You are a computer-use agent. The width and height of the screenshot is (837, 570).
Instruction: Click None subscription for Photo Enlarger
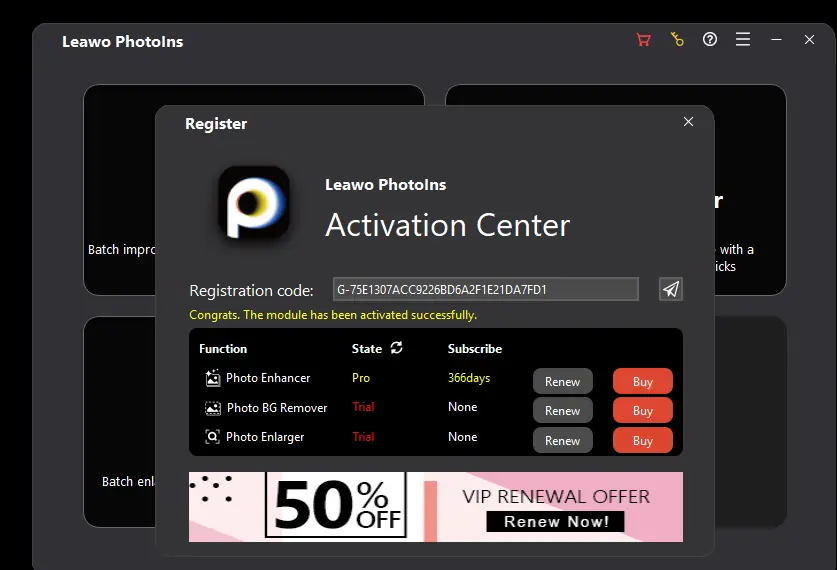click(462, 437)
